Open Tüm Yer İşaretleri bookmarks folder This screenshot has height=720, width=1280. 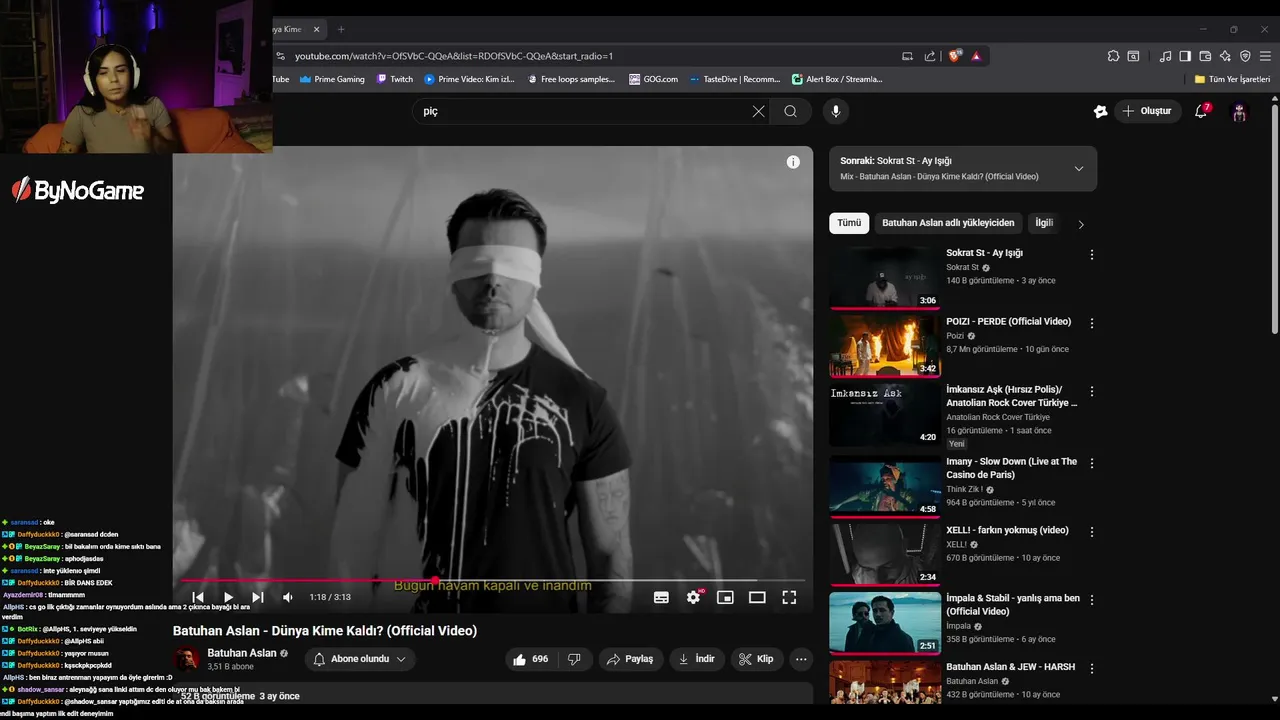[x=1232, y=79]
